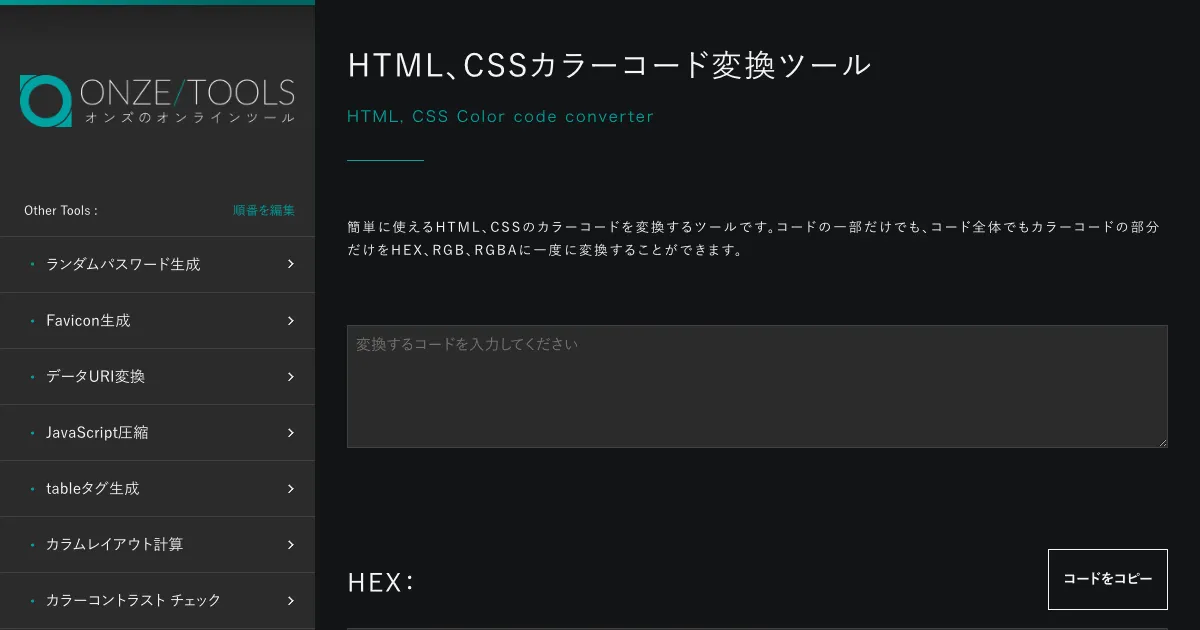Screen dimensions: 1200x630
Task: Focus the 変換するコードを入力してください text area
Action: point(757,386)
